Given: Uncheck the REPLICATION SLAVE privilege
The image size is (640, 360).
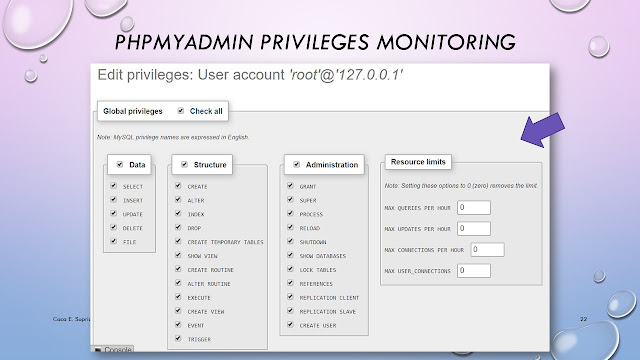Looking at the screenshot, I should 290,311.
